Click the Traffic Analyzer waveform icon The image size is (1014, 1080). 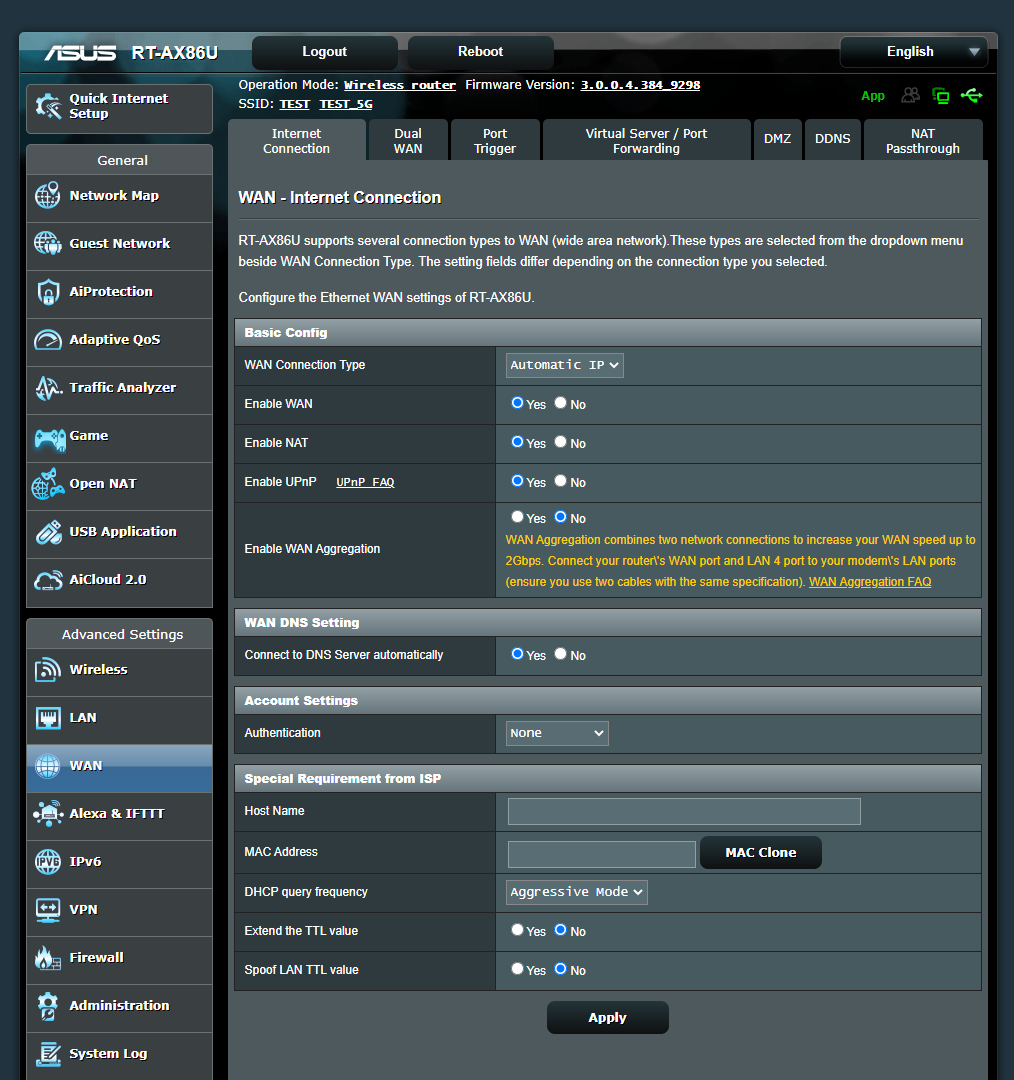pos(48,388)
